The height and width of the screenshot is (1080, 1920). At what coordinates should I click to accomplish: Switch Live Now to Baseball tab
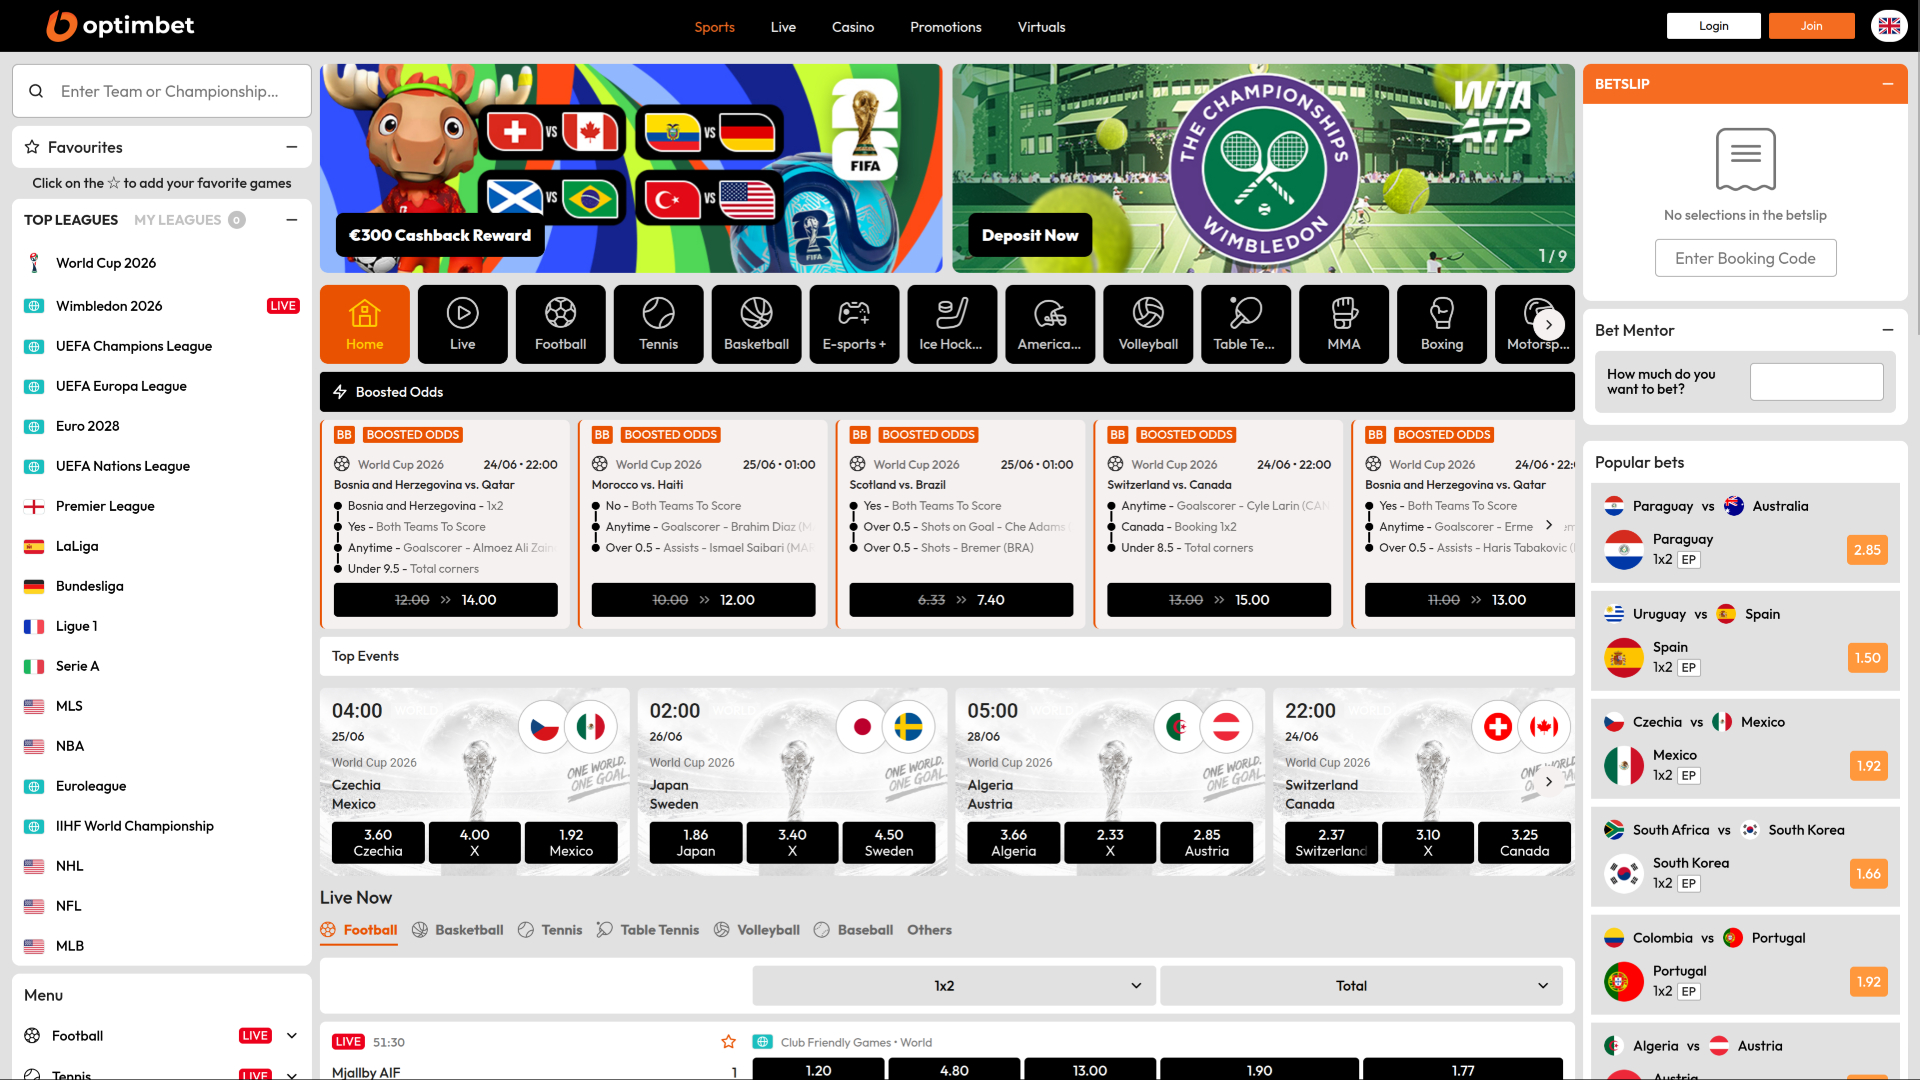click(x=853, y=930)
